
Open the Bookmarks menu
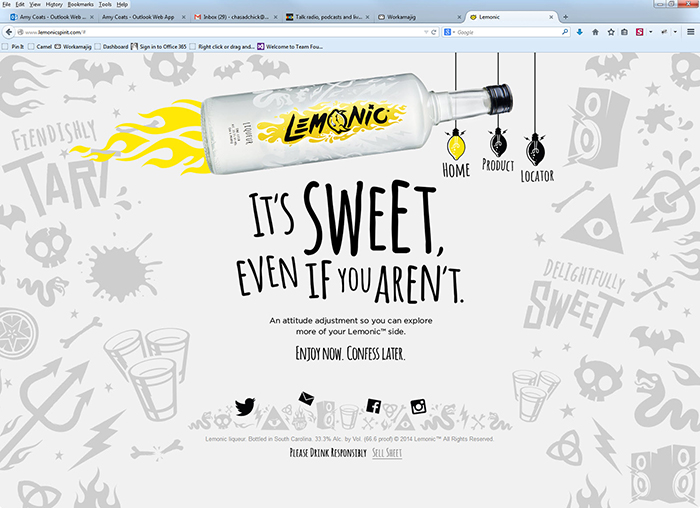coord(81,4)
